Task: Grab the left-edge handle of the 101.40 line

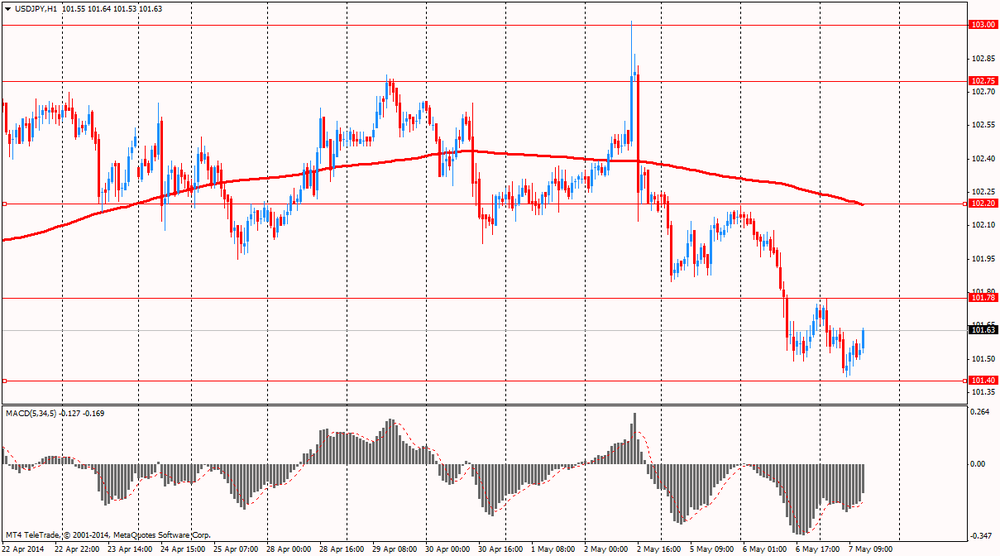Action: [x=4, y=381]
